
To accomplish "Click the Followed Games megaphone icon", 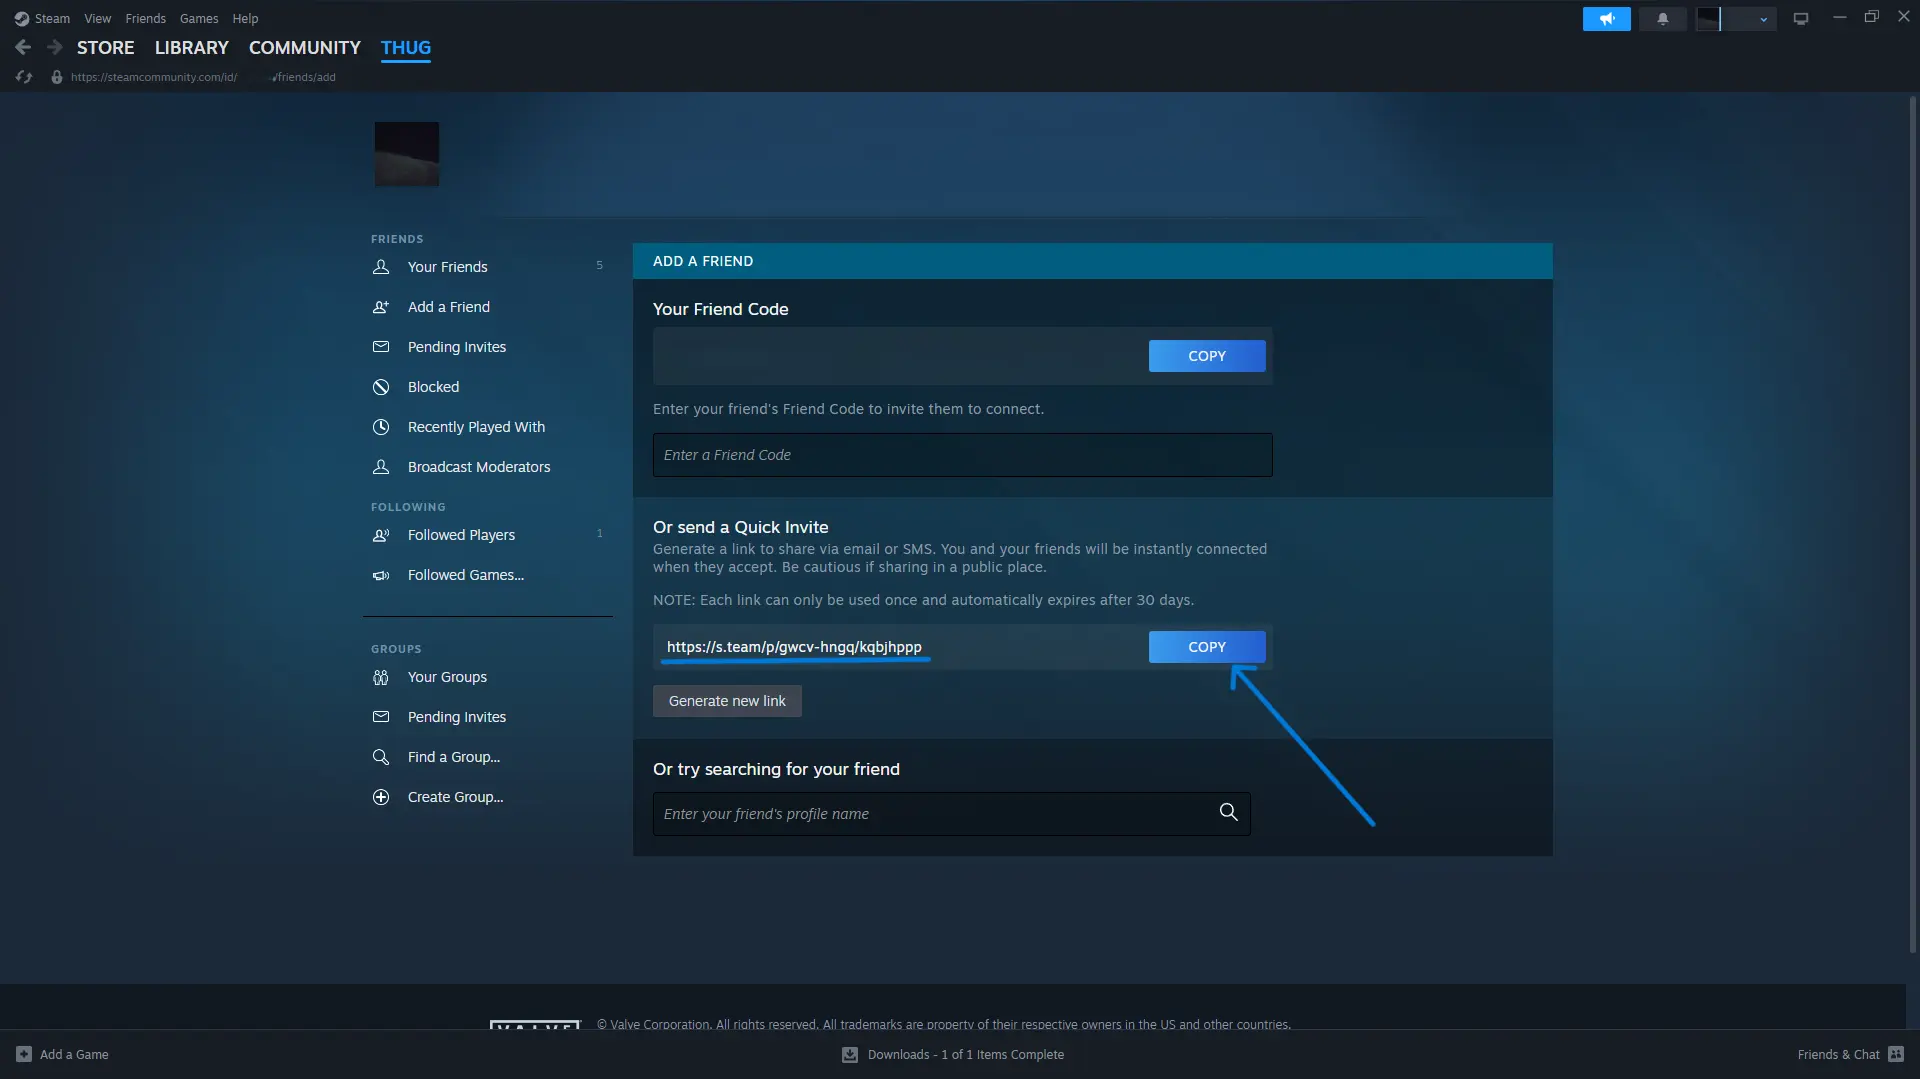I will coord(381,575).
